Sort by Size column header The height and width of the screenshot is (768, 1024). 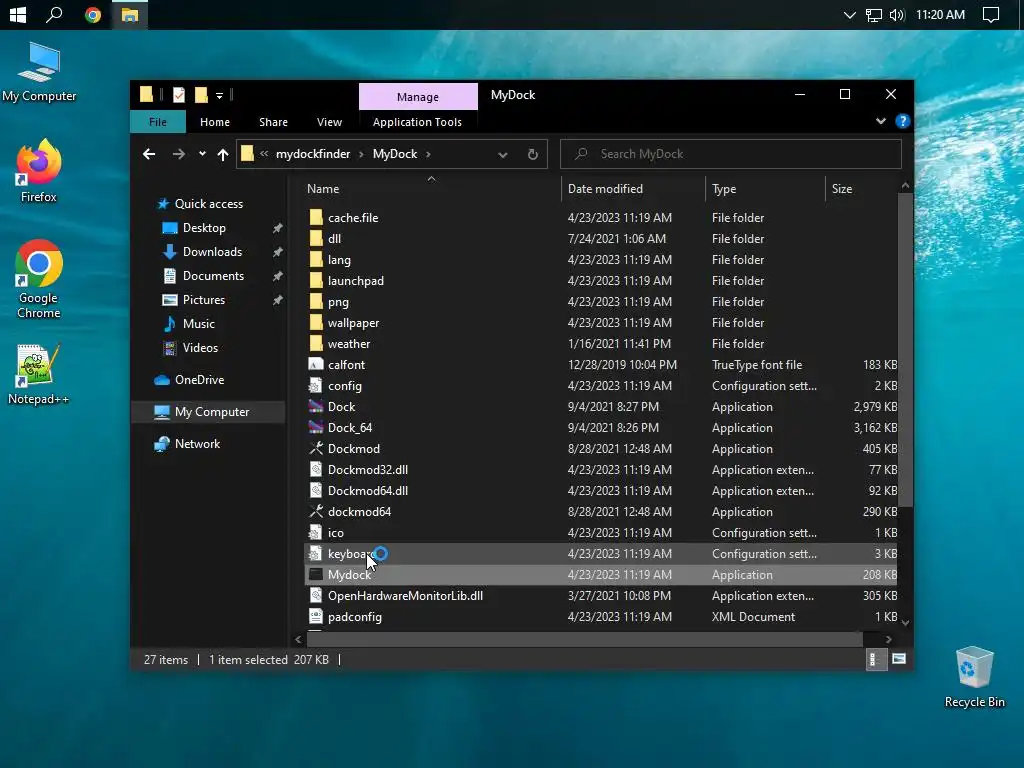(861, 189)
